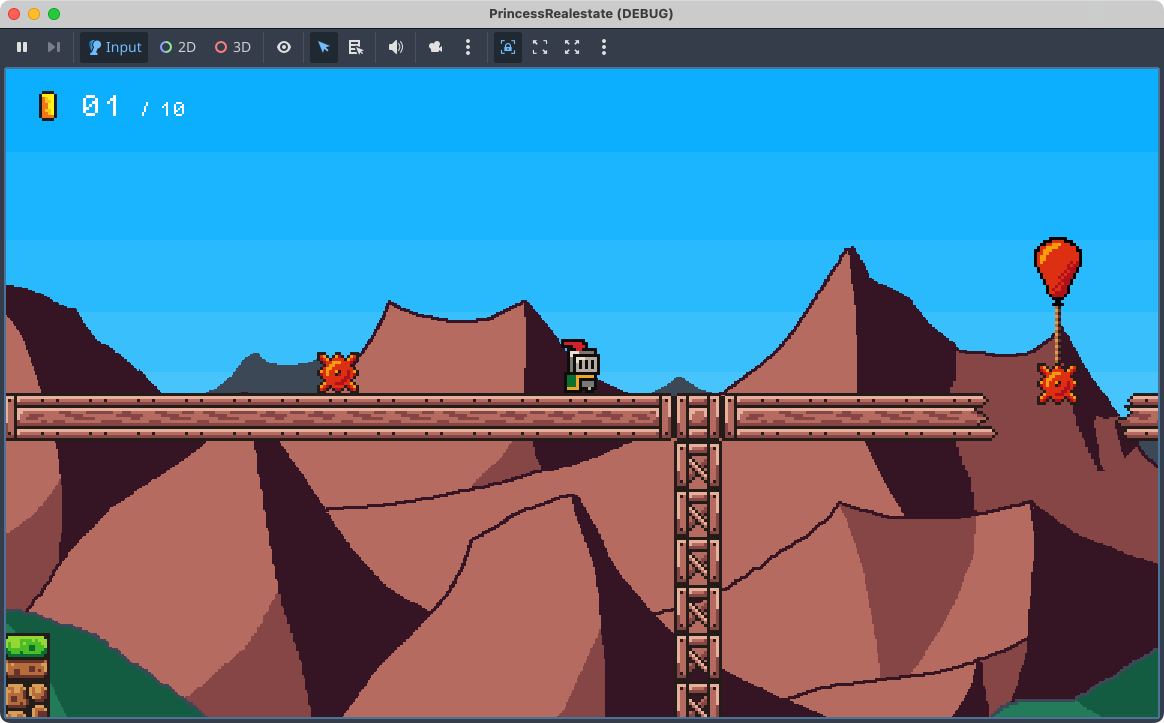The width and height of the screenshot is (1164, 723).
Task: Click the next frame step button
Action: (54, 47)
